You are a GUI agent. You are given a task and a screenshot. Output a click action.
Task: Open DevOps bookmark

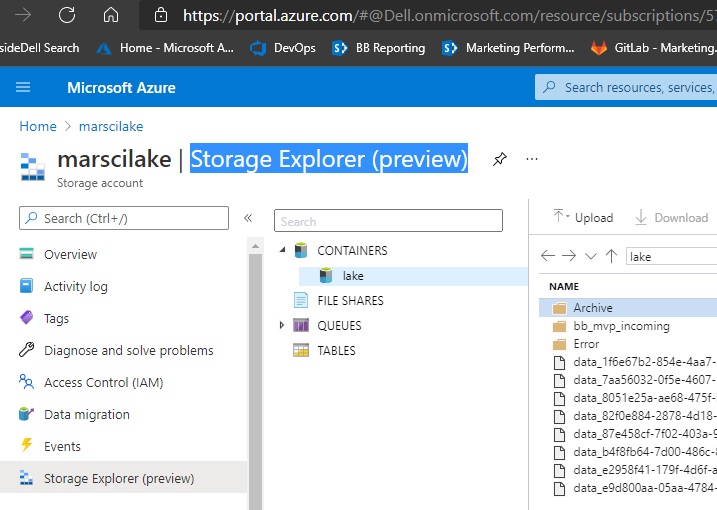[283, 48]
